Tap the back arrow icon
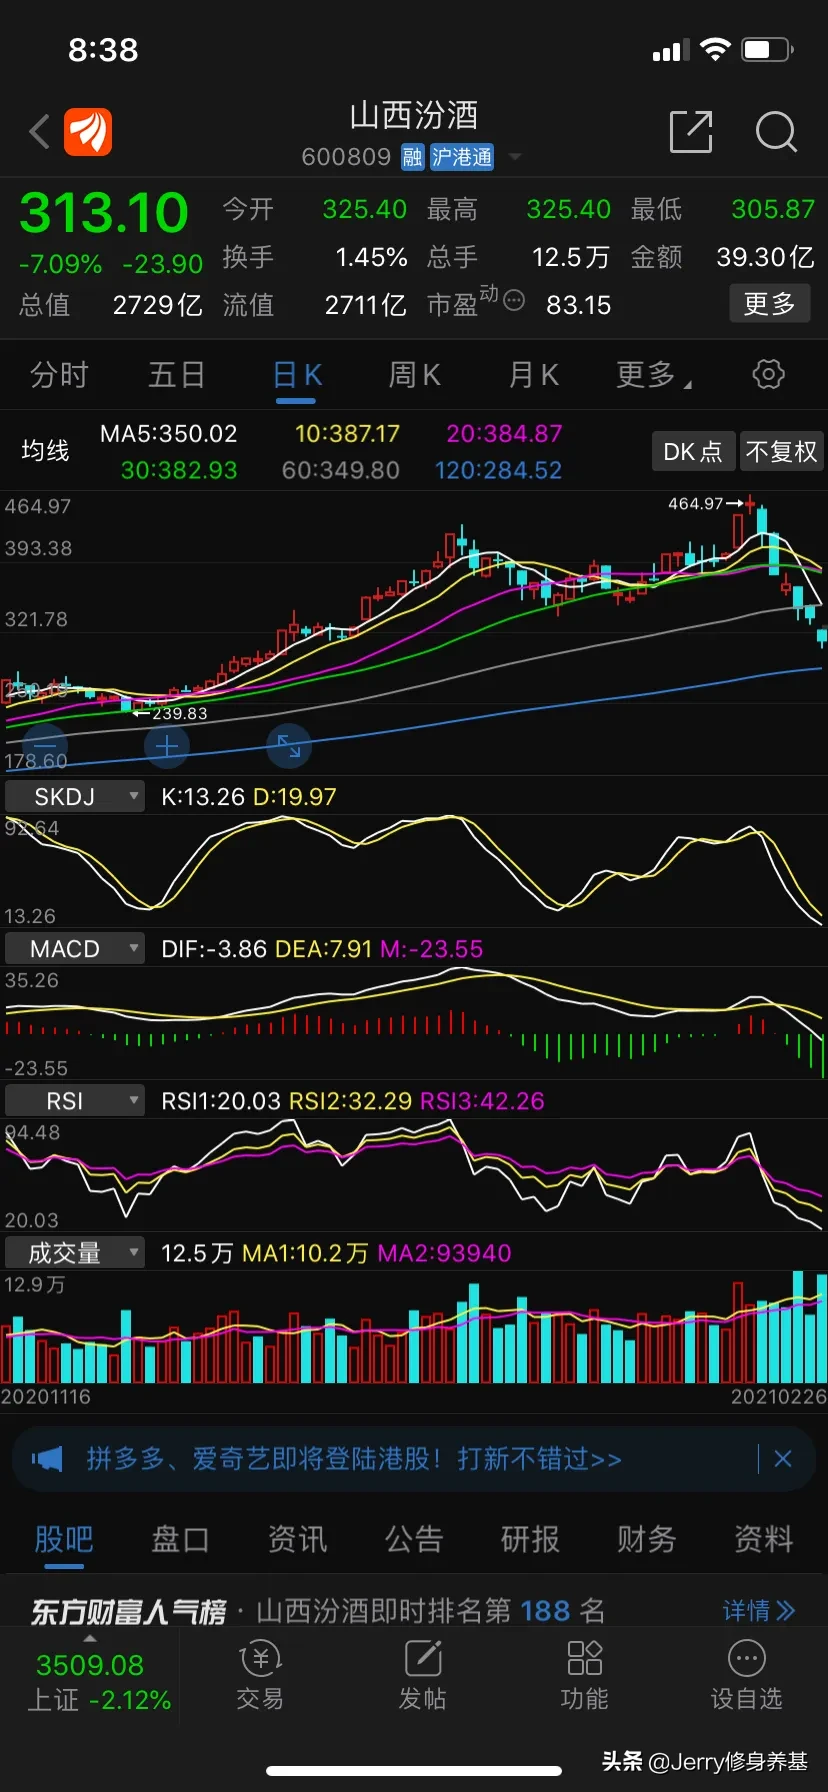Screen dimensions: 828x1792 point(40,131)
